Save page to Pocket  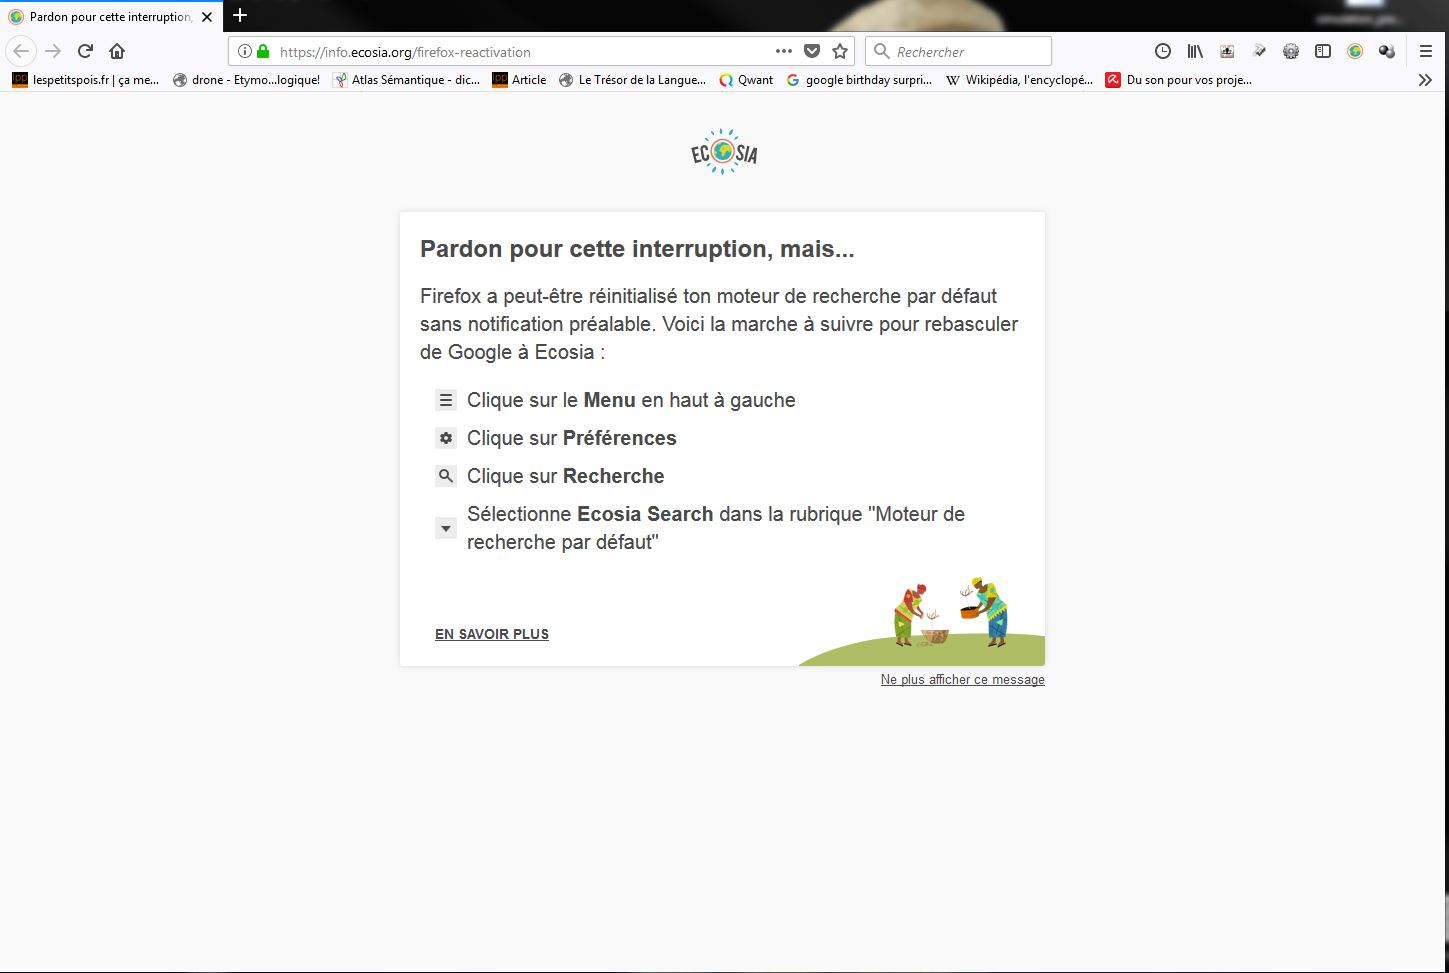click(x=812, y=51)
